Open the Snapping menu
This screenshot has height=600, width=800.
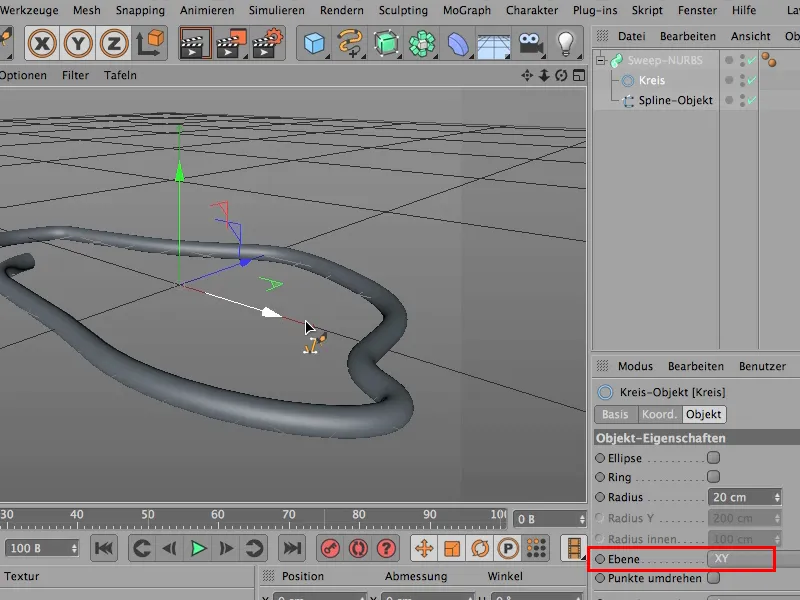[140, 10]
